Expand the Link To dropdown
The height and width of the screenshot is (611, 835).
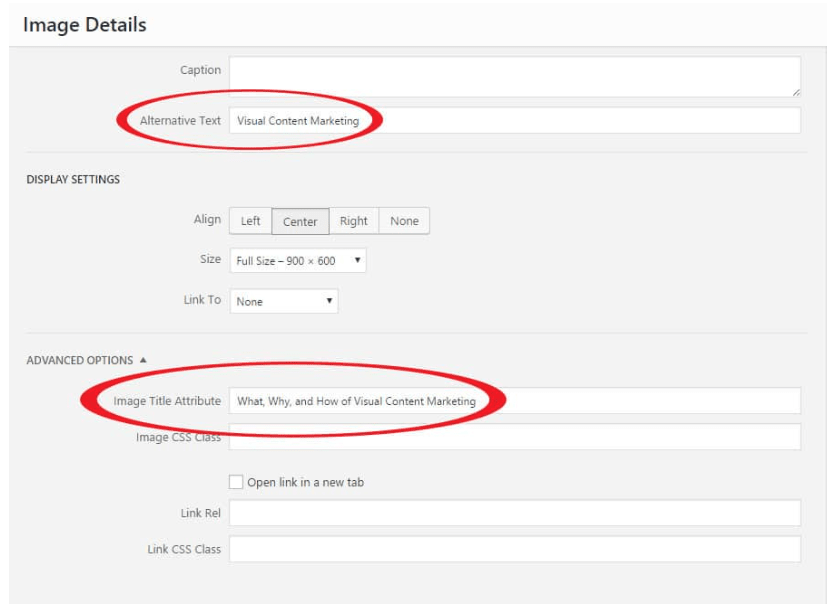click(284, 301)
